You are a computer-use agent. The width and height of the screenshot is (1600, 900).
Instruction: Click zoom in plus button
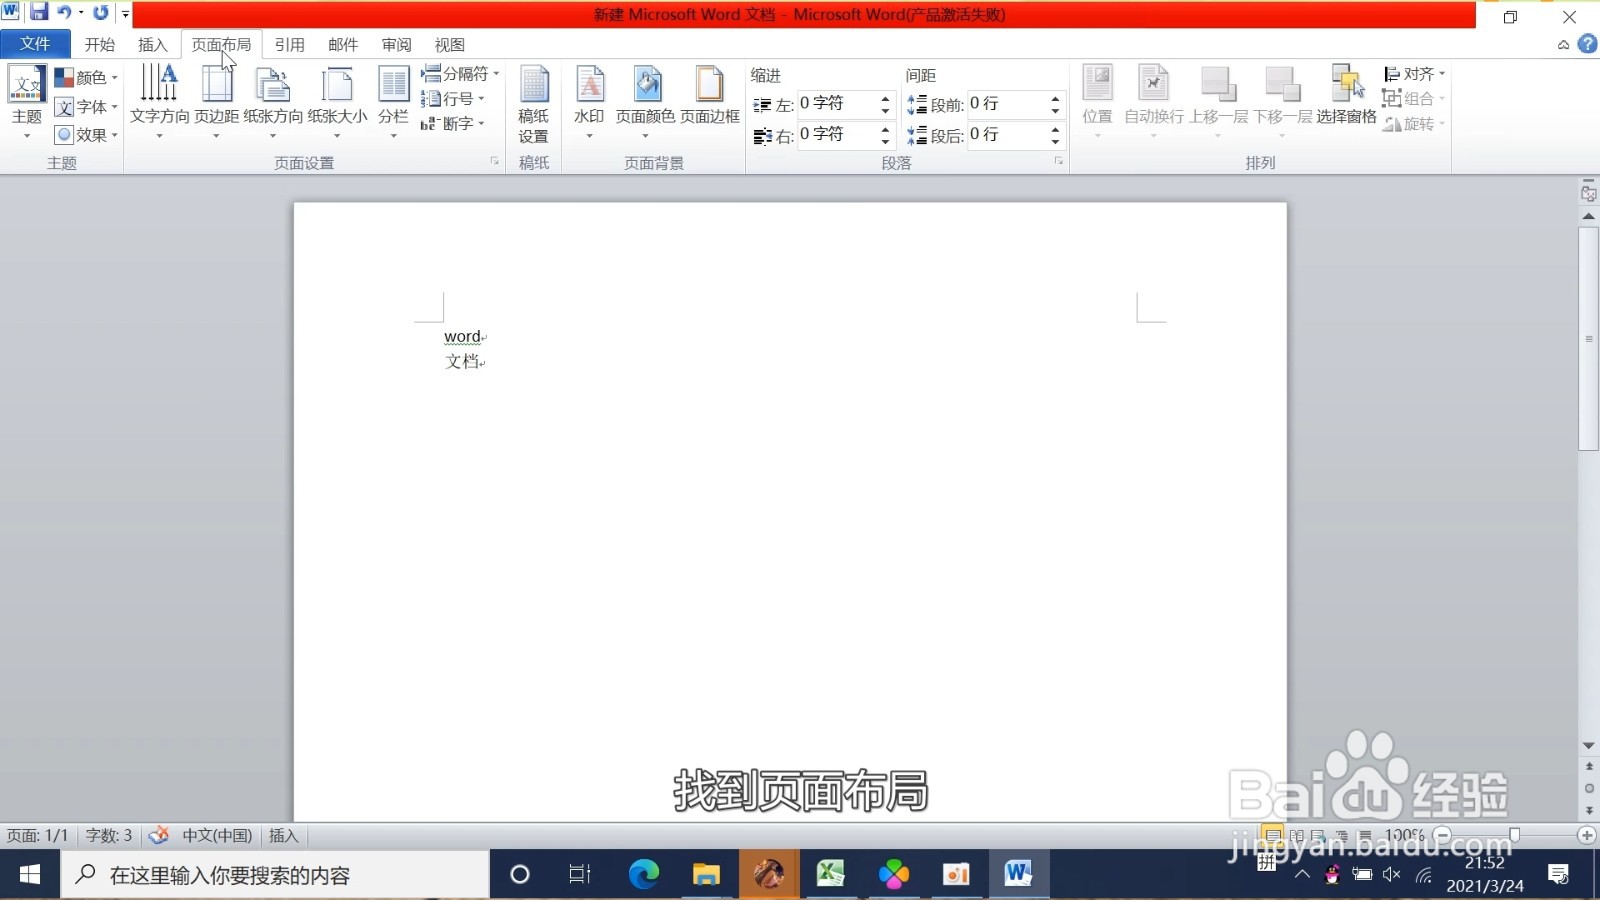coord(1587,835)
